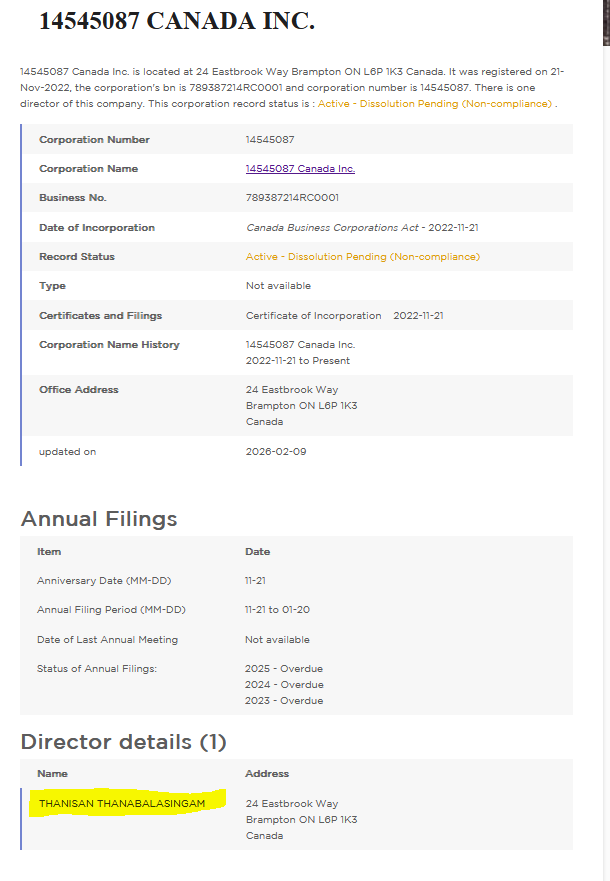Click Annual Filing Period (MM-DD) label
Screen dimensions: 610x881
tap(111, 610)
